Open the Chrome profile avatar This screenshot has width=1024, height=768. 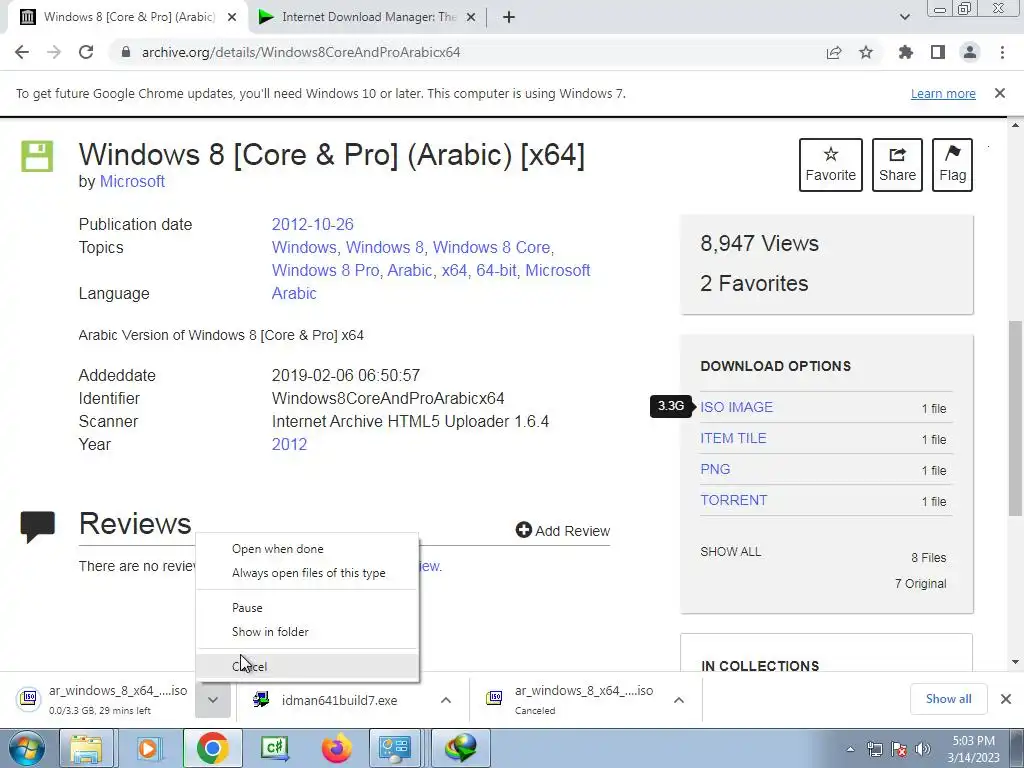pyautogui.click(x=970, y=52)
